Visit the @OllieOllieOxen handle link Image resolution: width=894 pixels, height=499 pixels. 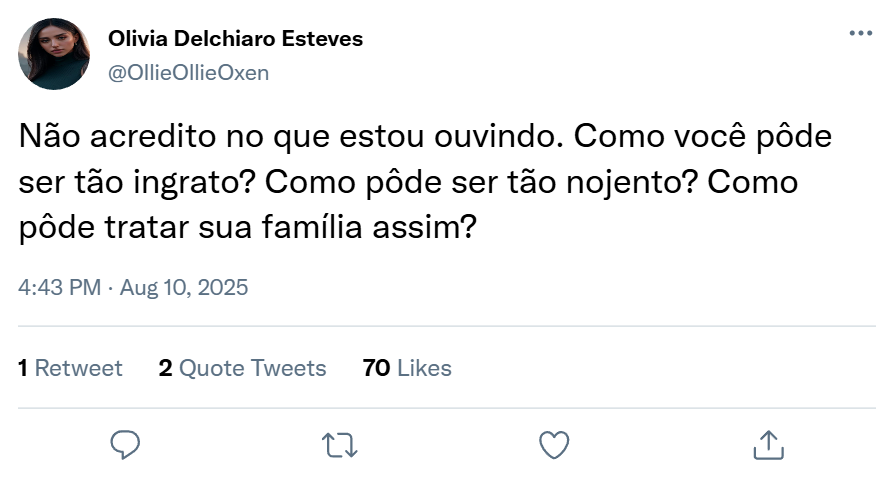point(189,72)
